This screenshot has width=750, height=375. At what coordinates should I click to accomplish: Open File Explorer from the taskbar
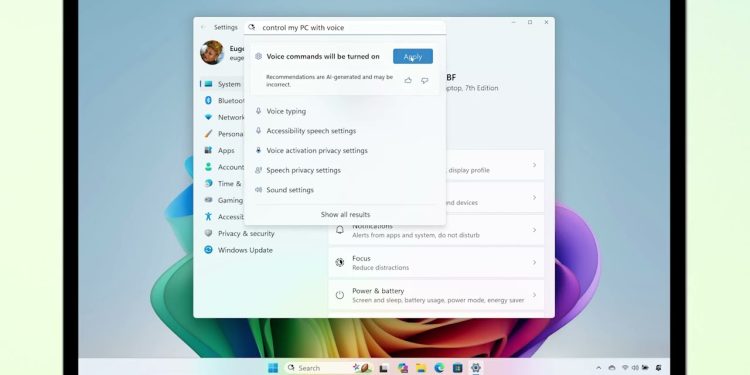click(421, 368)
